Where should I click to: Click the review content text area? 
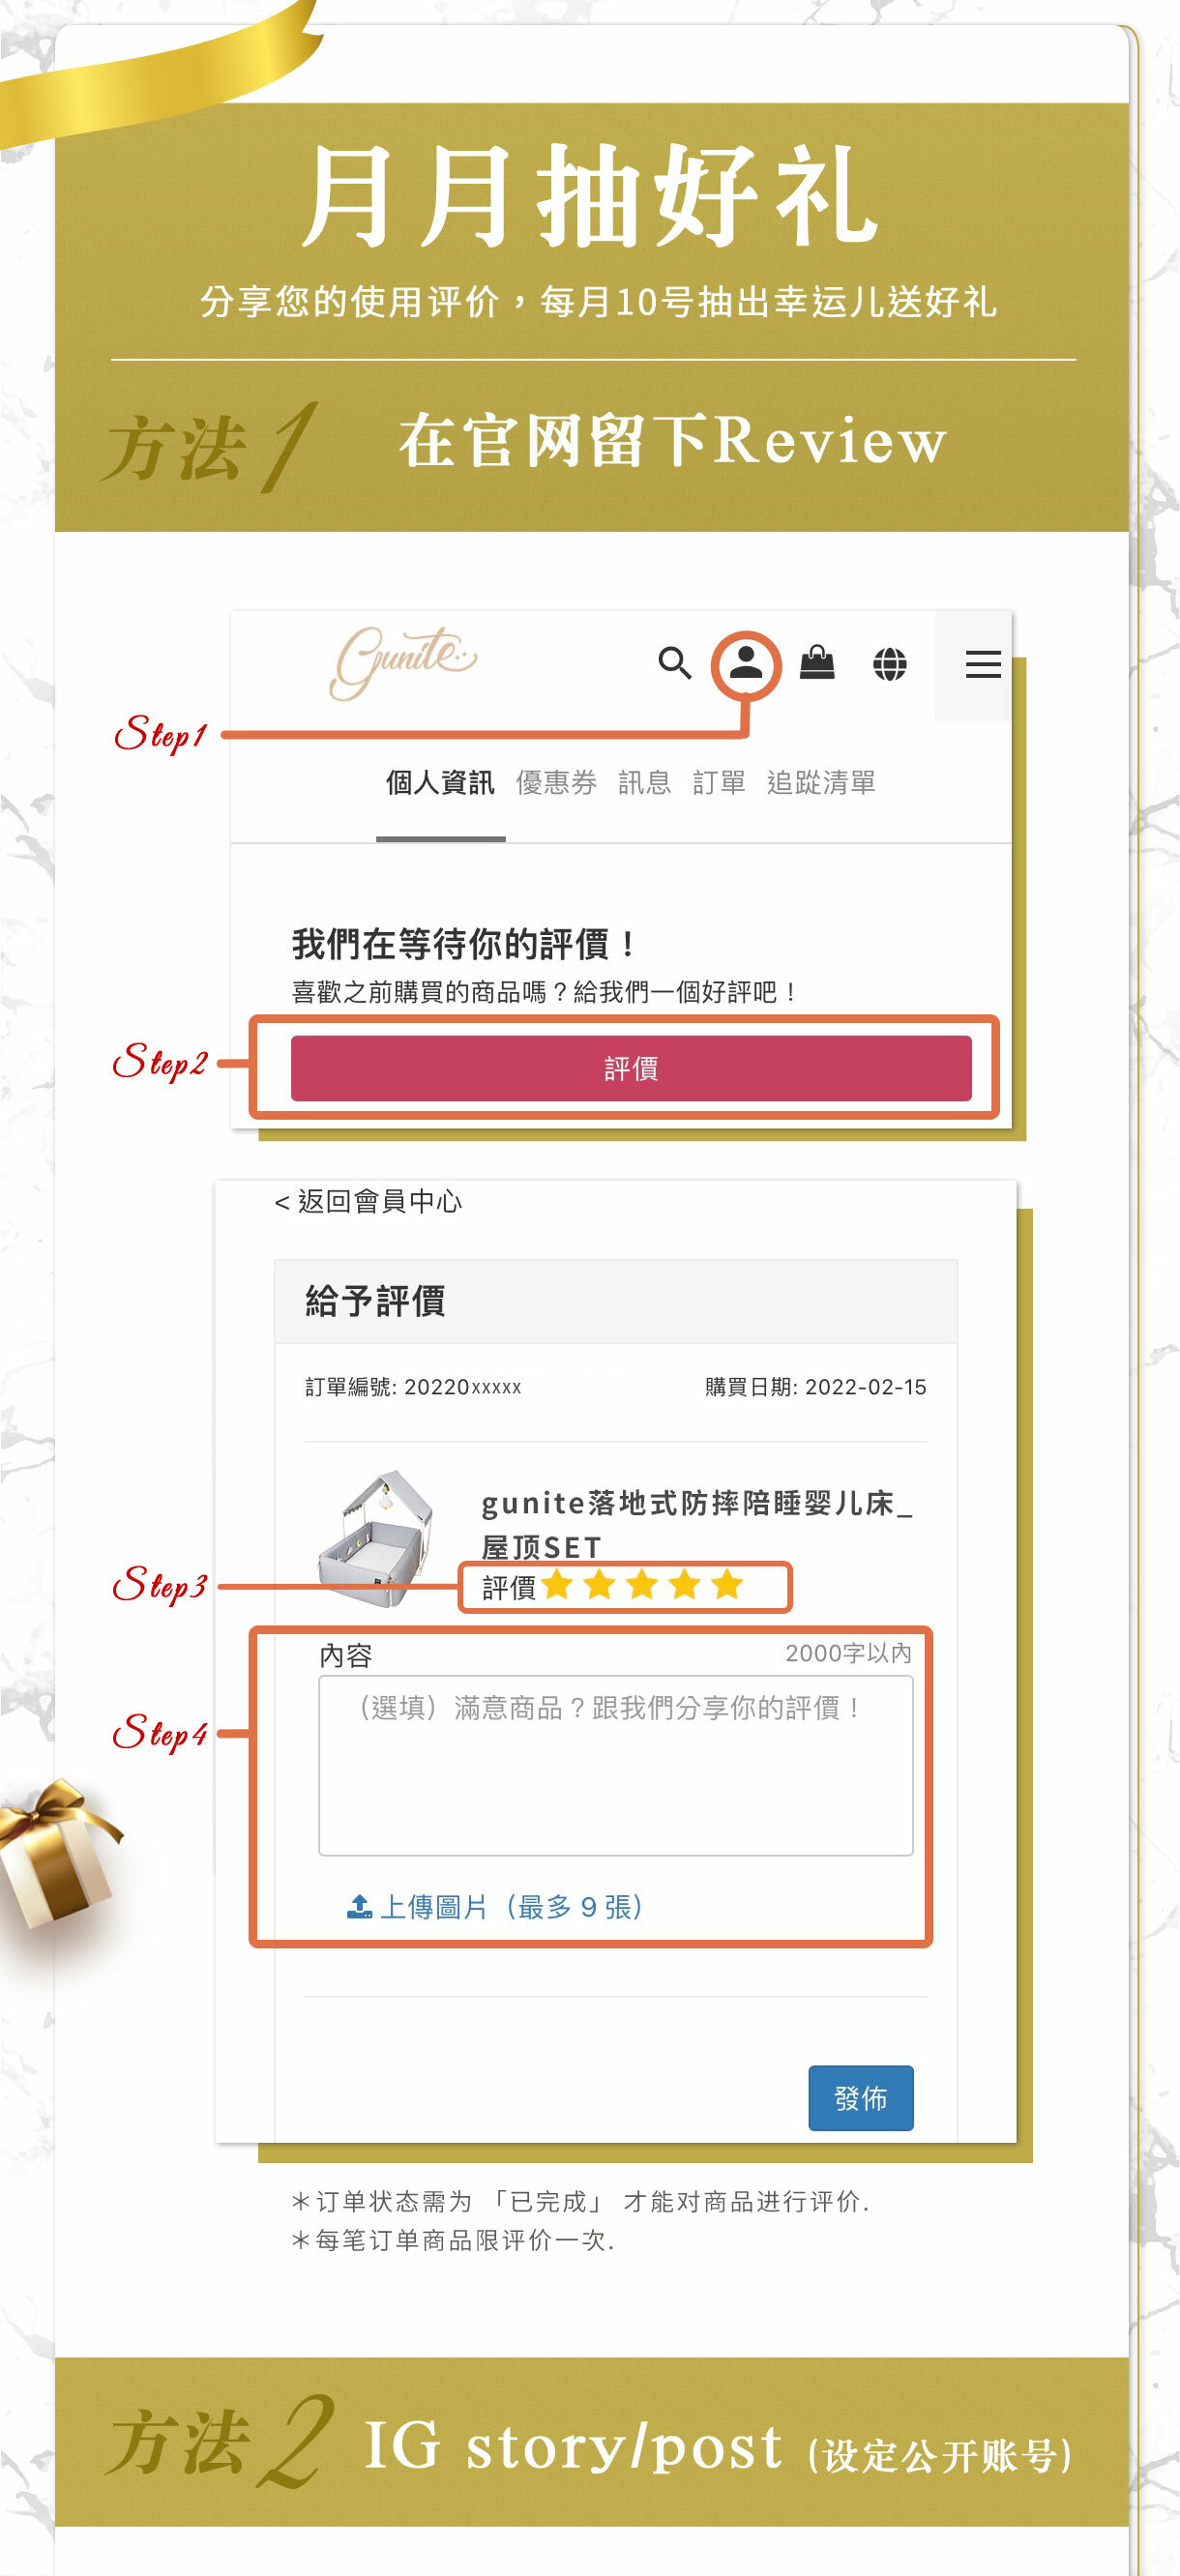click(x=615, y=1766)
